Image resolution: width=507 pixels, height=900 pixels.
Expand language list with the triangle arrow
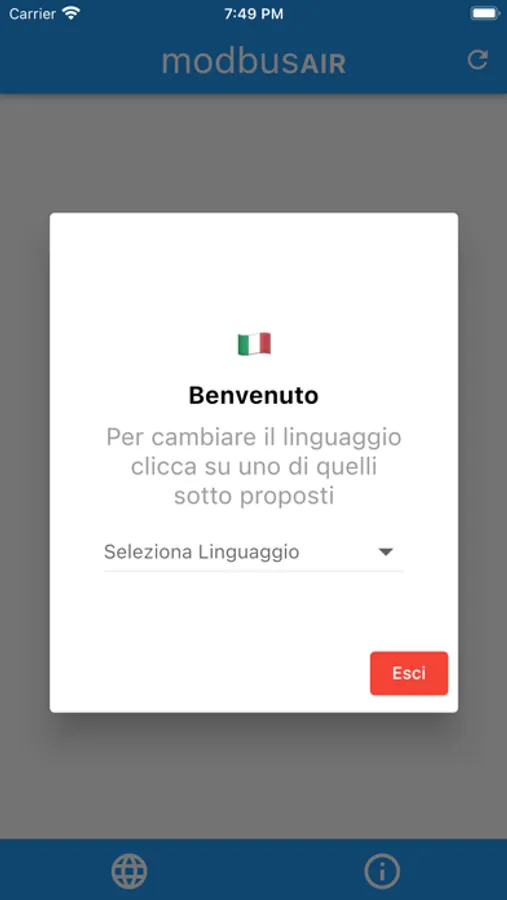tap(385, 552)
